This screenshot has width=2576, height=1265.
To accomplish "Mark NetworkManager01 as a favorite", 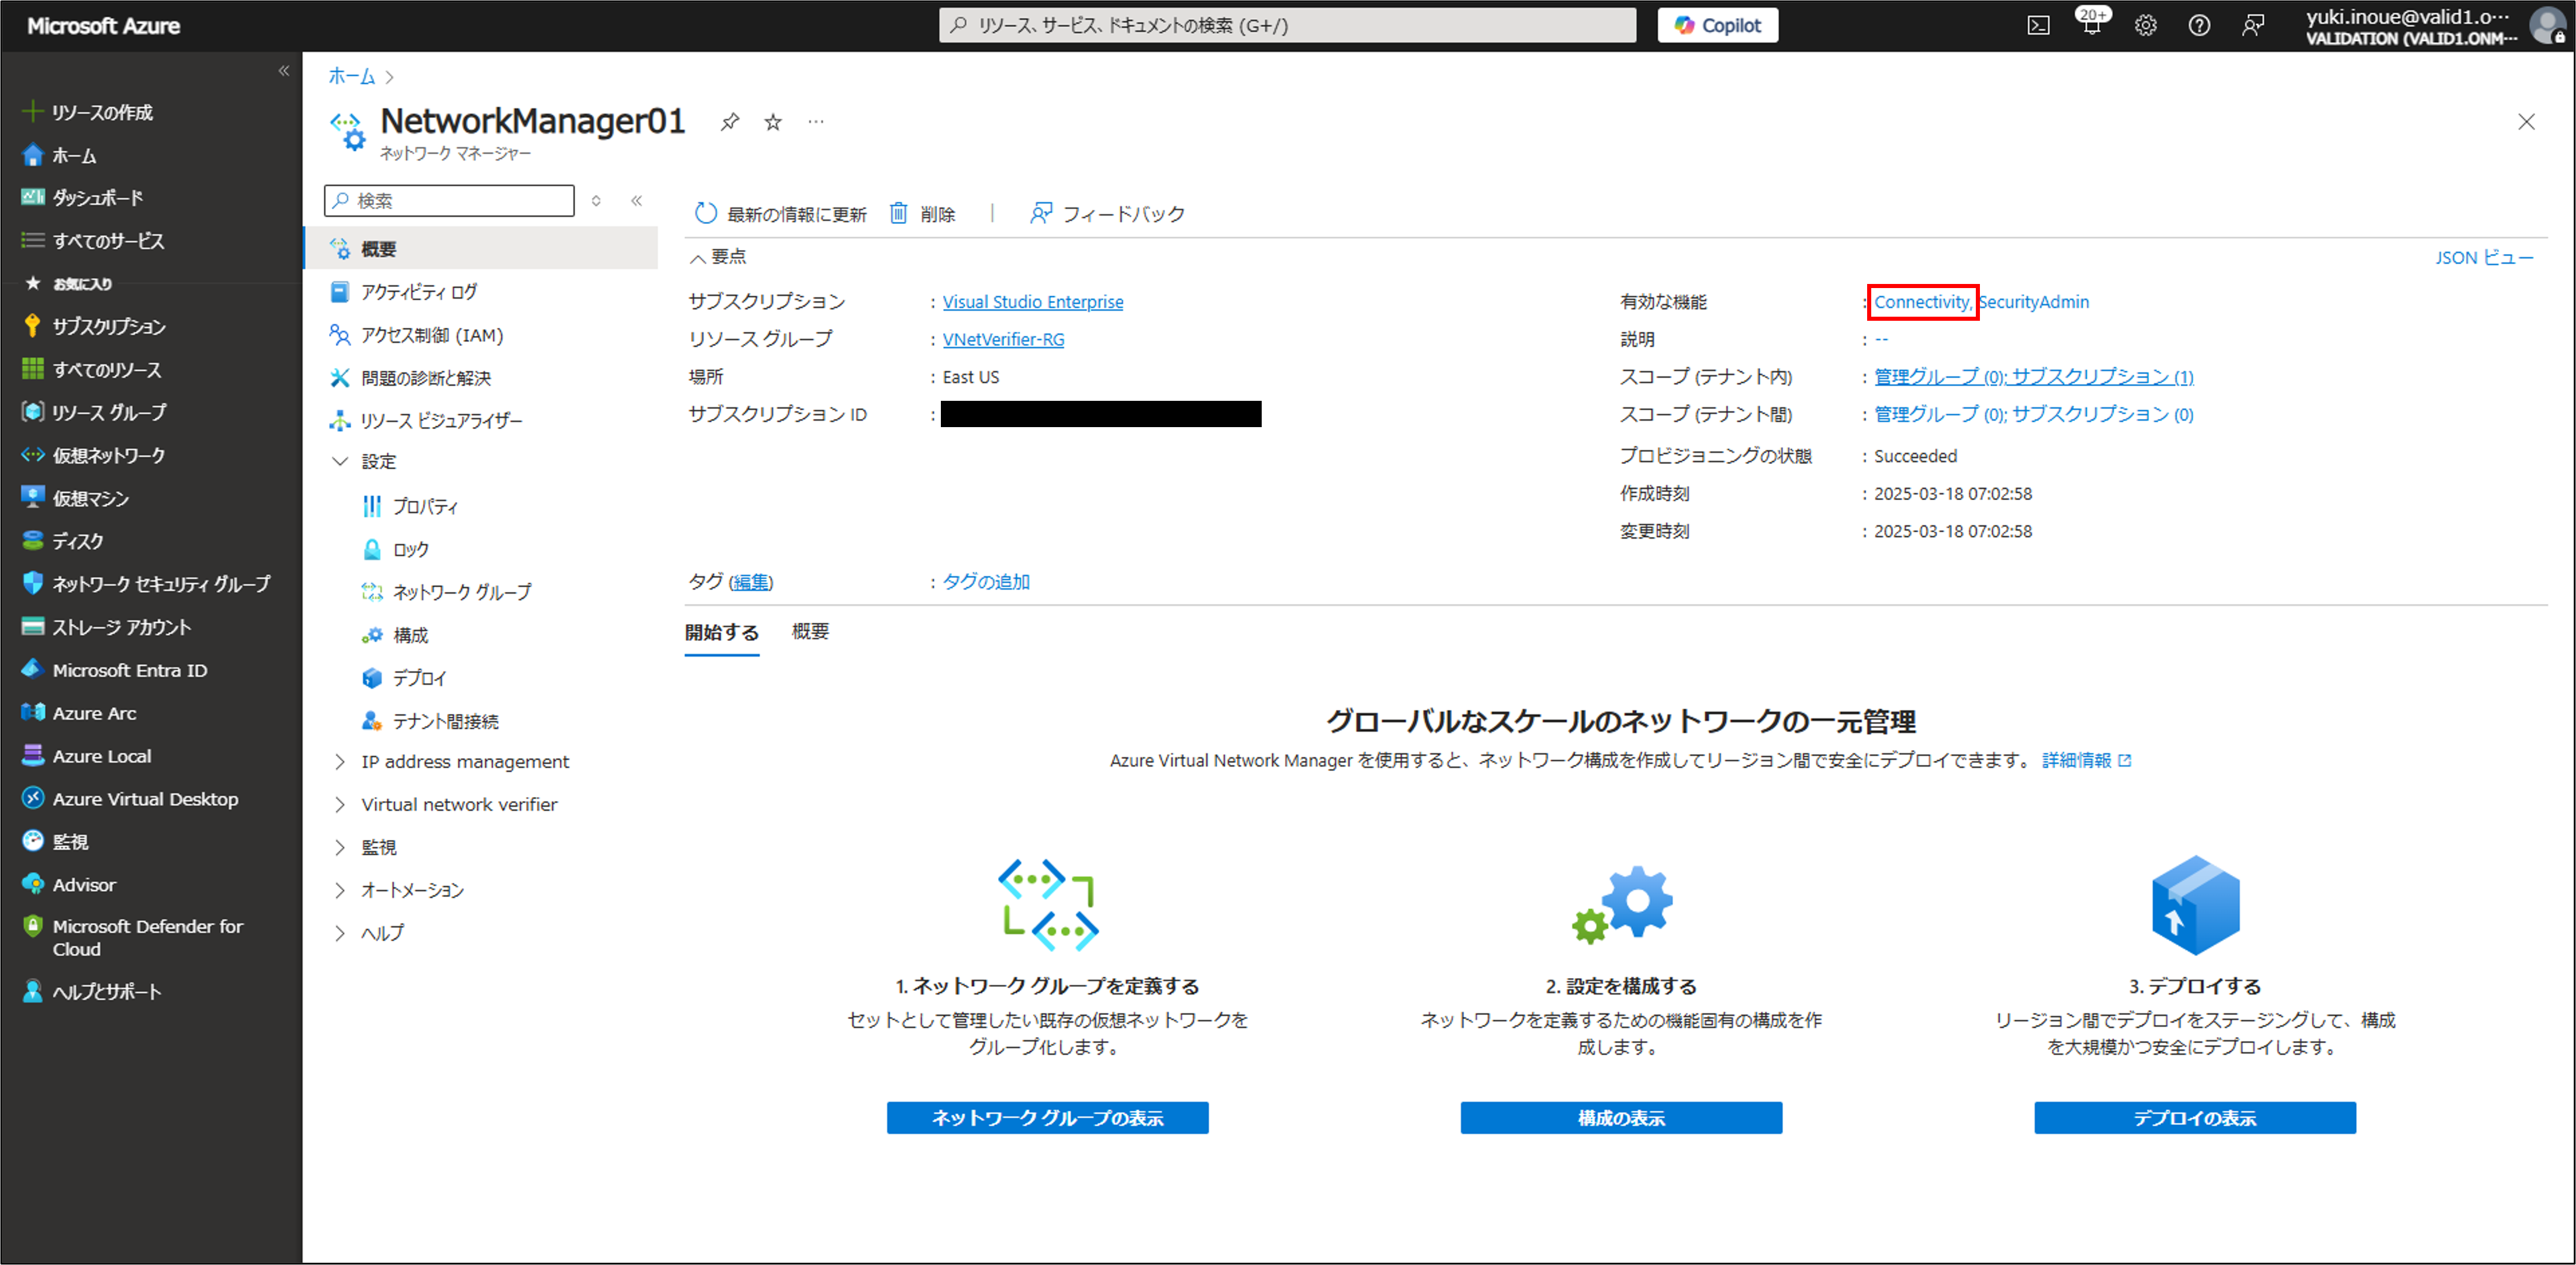I will 773,122.
